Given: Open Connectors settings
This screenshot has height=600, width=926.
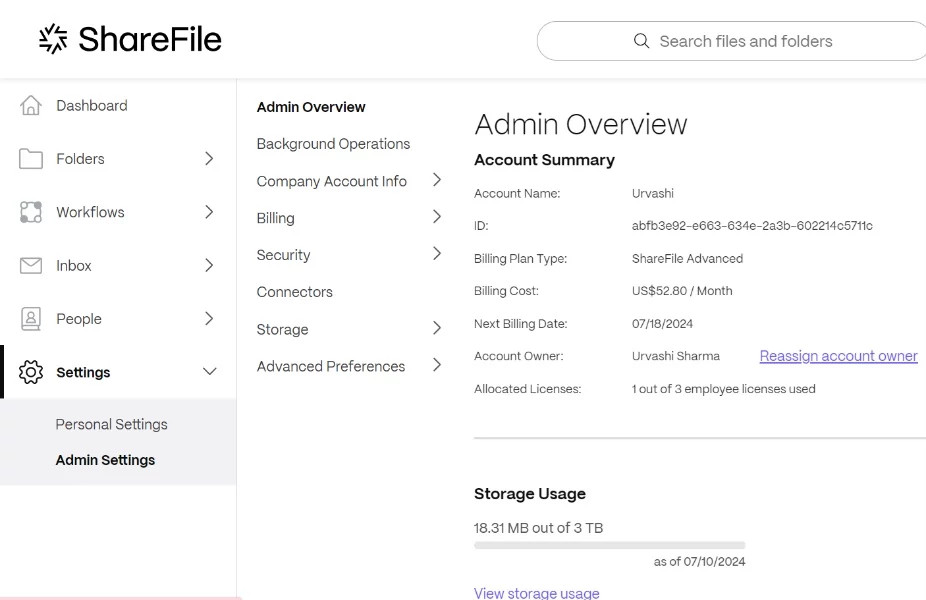Looking at the screenshot, I should (x=295, y=292).
